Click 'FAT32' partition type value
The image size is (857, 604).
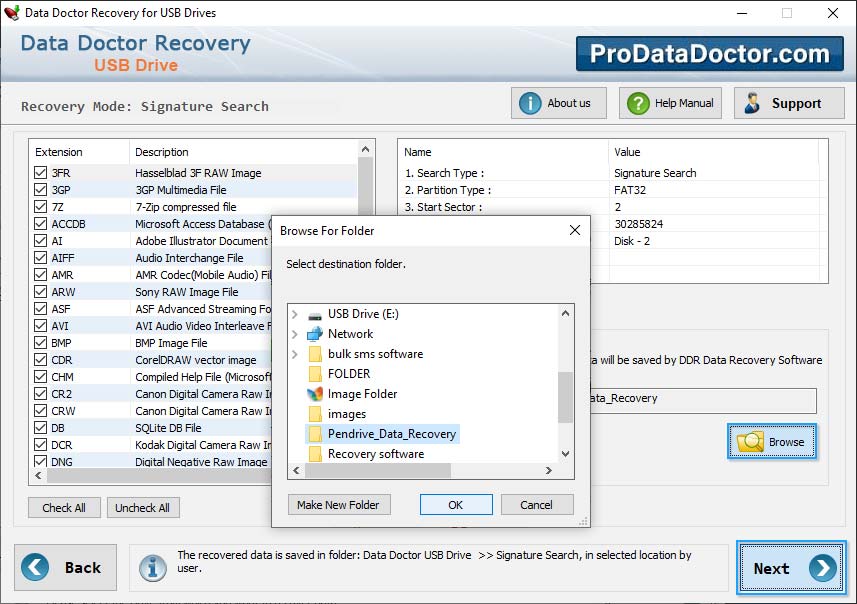pyautogui.click(x=630, y=190)
